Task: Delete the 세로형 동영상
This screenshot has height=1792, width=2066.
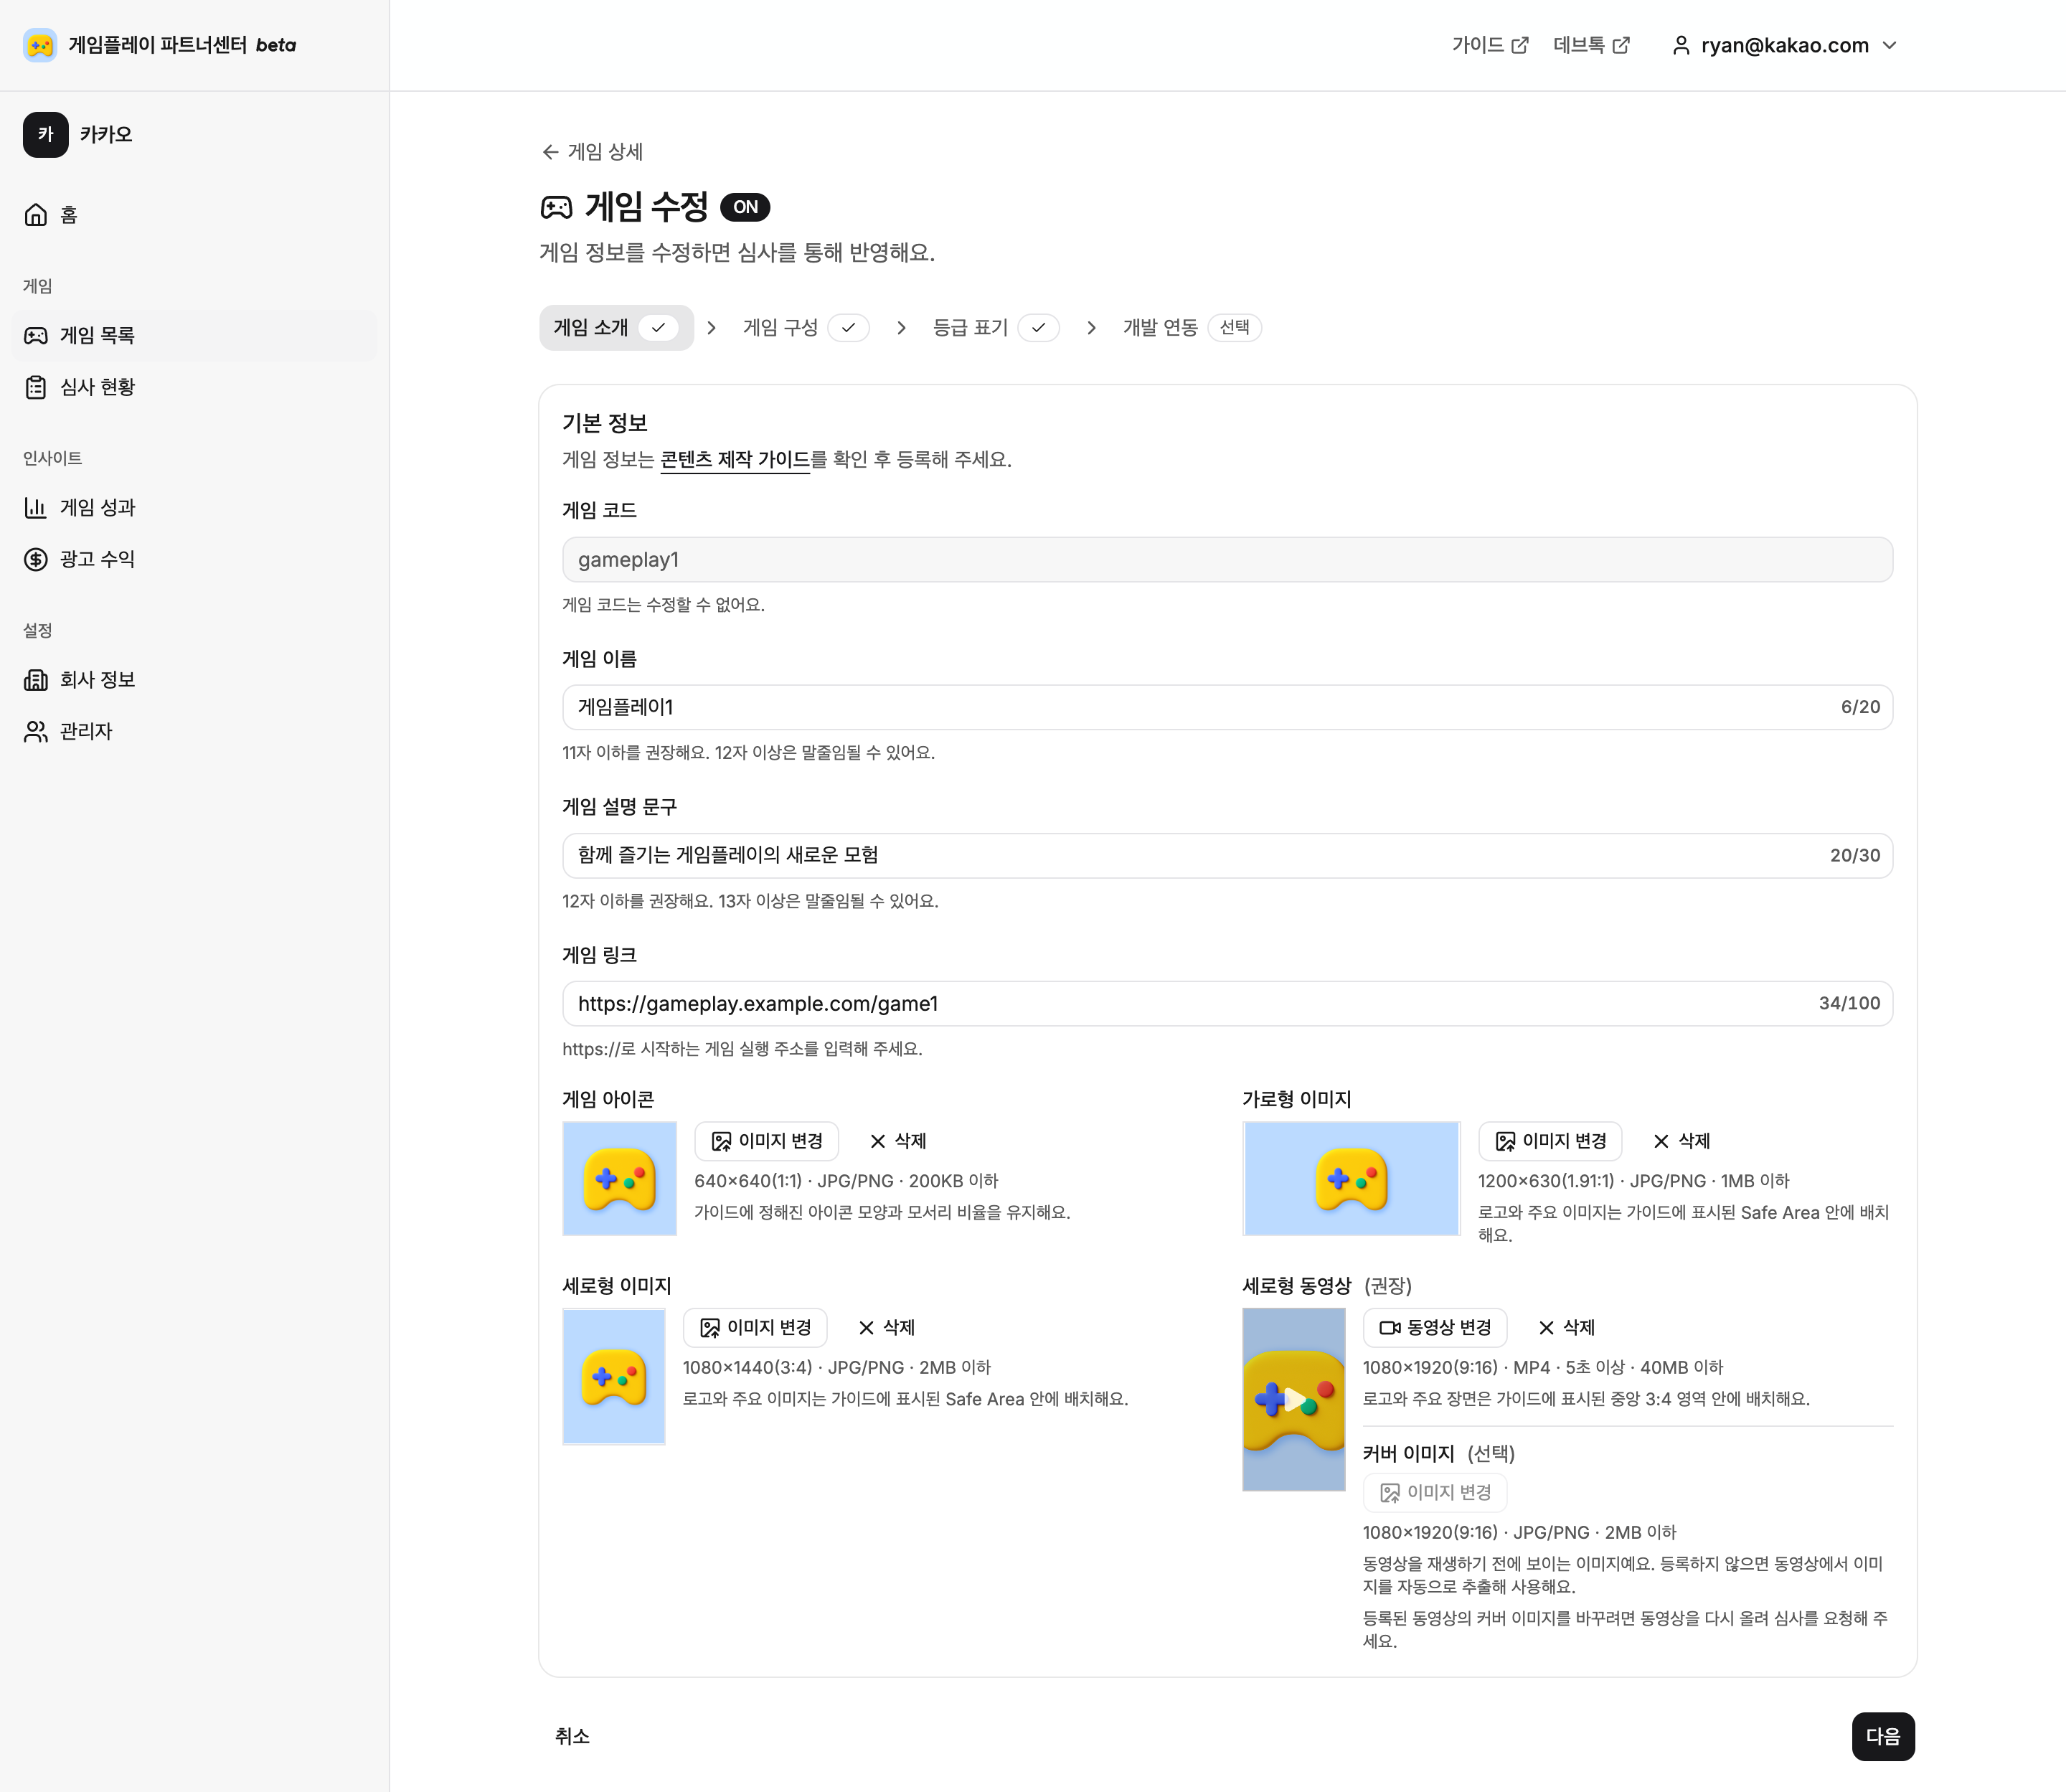Action: (1567, 1328)
